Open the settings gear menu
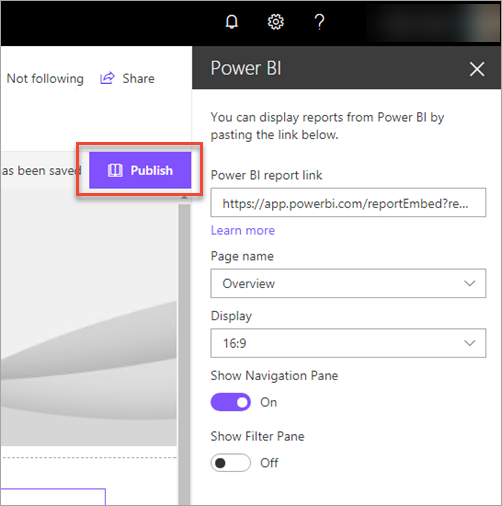 [276, 22]
